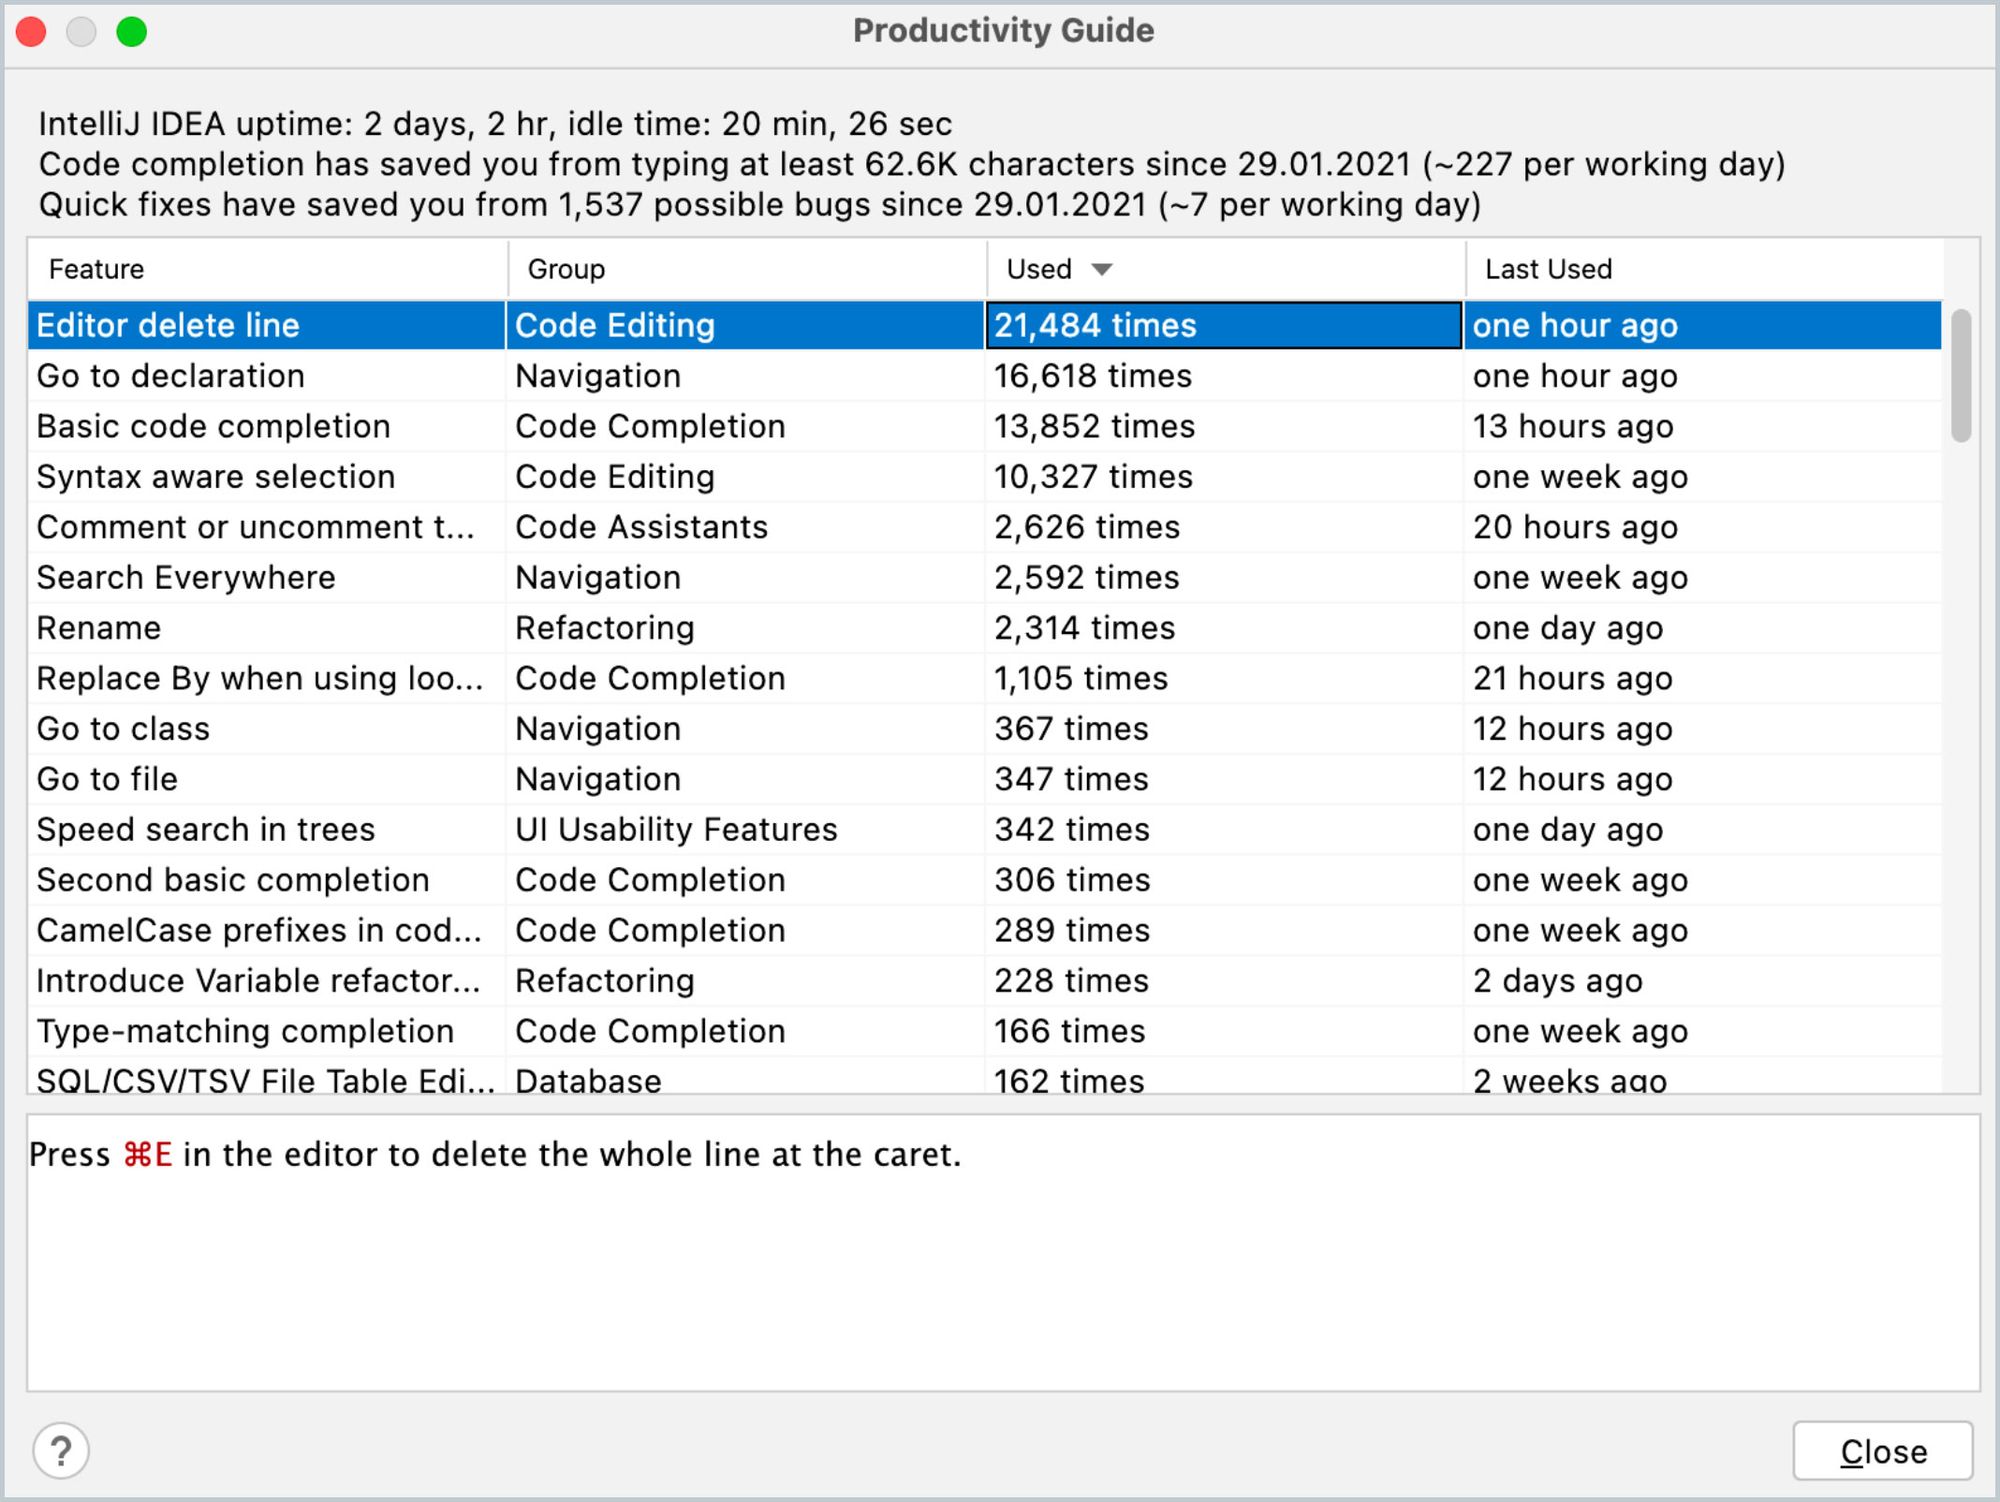2000x1502 pixels.
Task: Click the 2,592 times cell
Action: (1225, 577)
